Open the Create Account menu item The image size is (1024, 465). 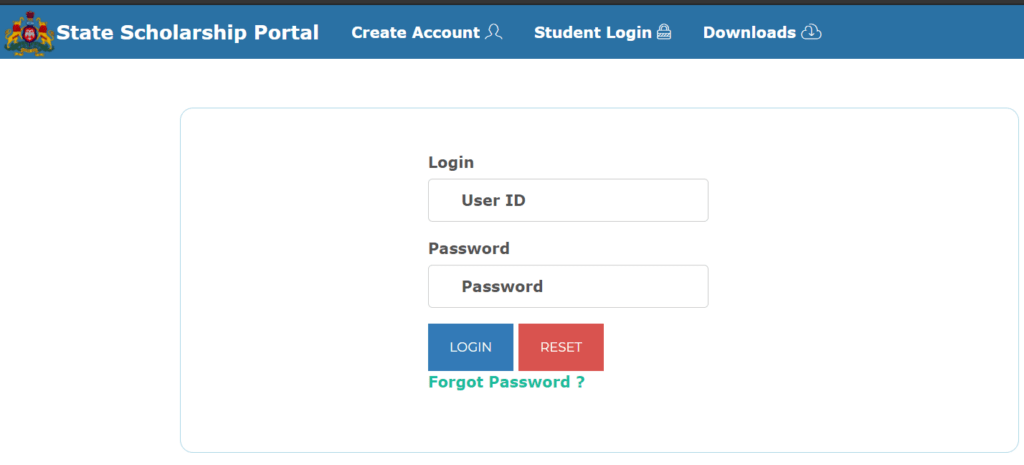[415, 33]
